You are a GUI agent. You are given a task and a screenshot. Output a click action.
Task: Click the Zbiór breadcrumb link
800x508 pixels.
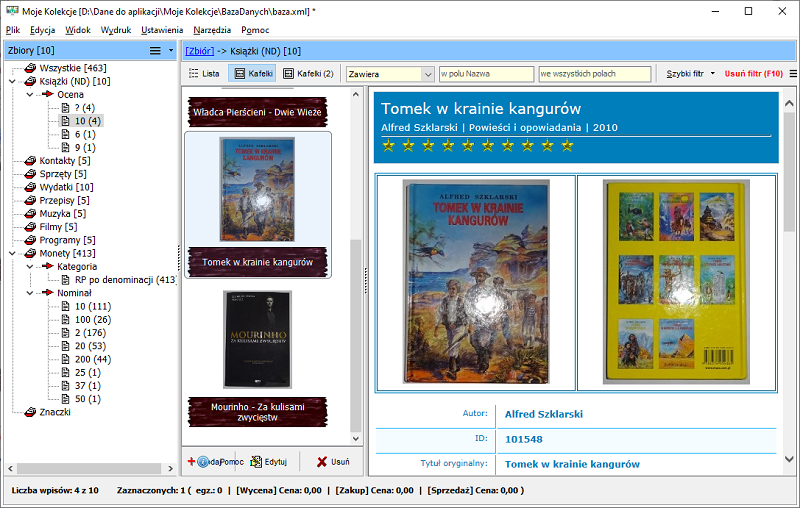click(199, 51)
